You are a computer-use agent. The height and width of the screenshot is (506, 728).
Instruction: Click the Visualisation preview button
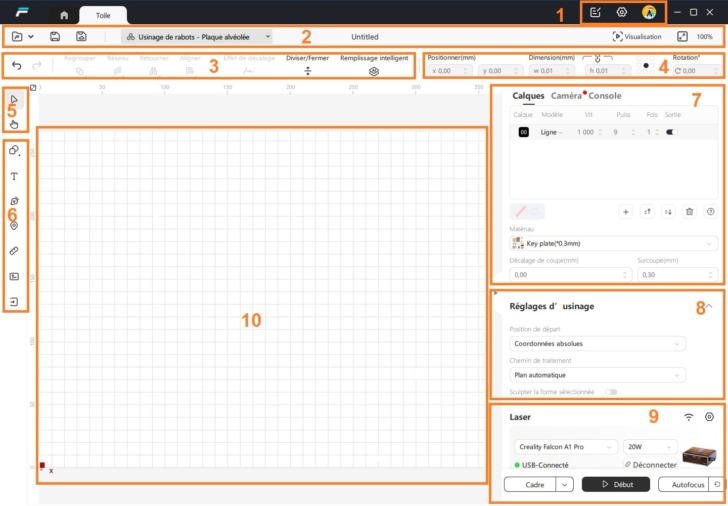637,37
